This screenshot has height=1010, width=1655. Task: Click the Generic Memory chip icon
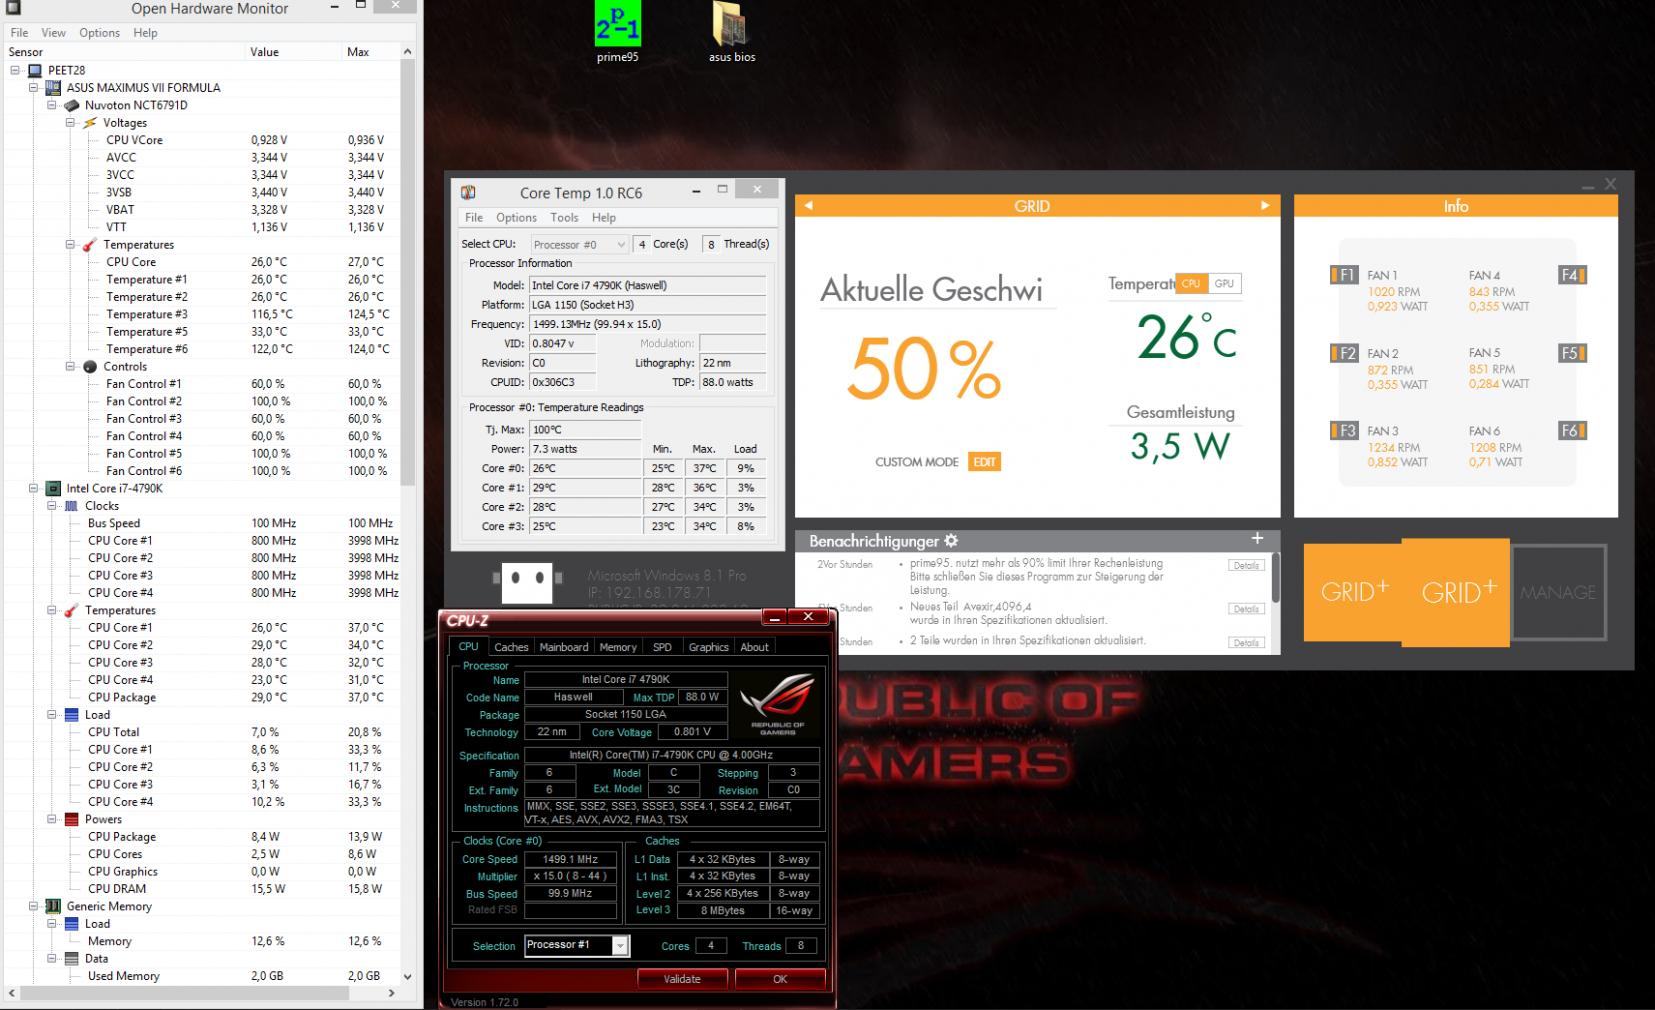pos(54,906)
